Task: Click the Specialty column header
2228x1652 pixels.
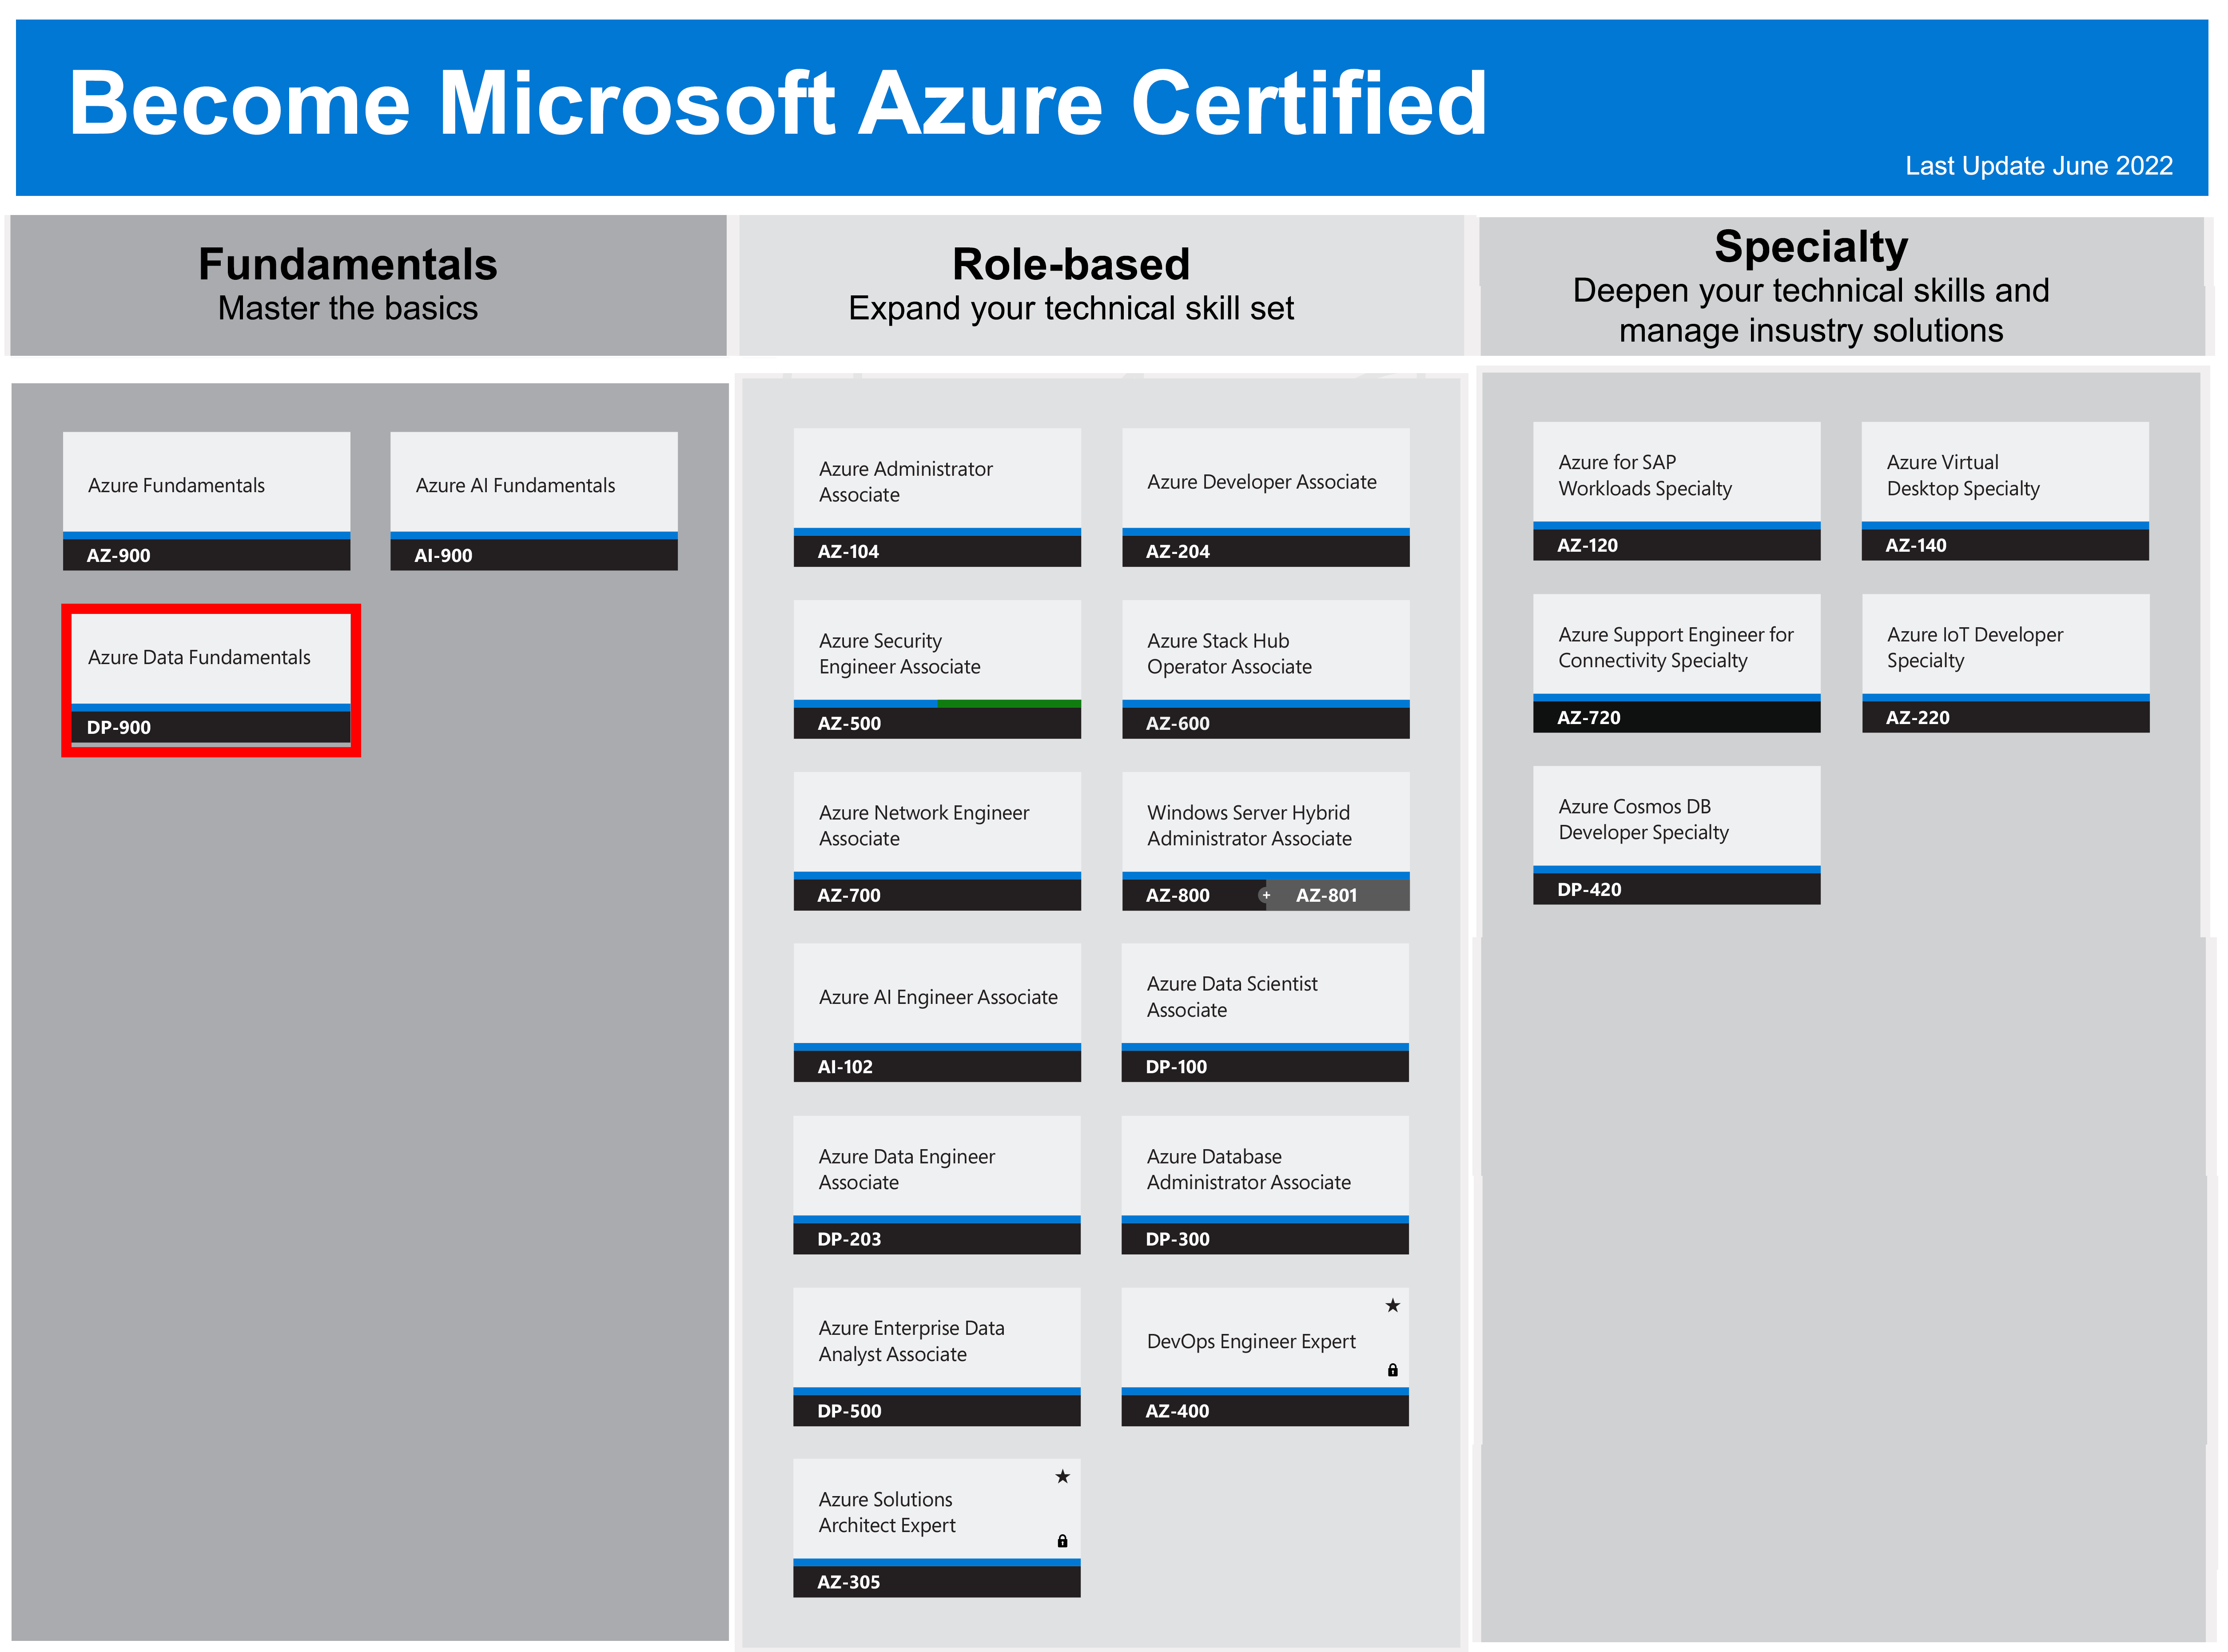Action: [x=1841, y=286]
